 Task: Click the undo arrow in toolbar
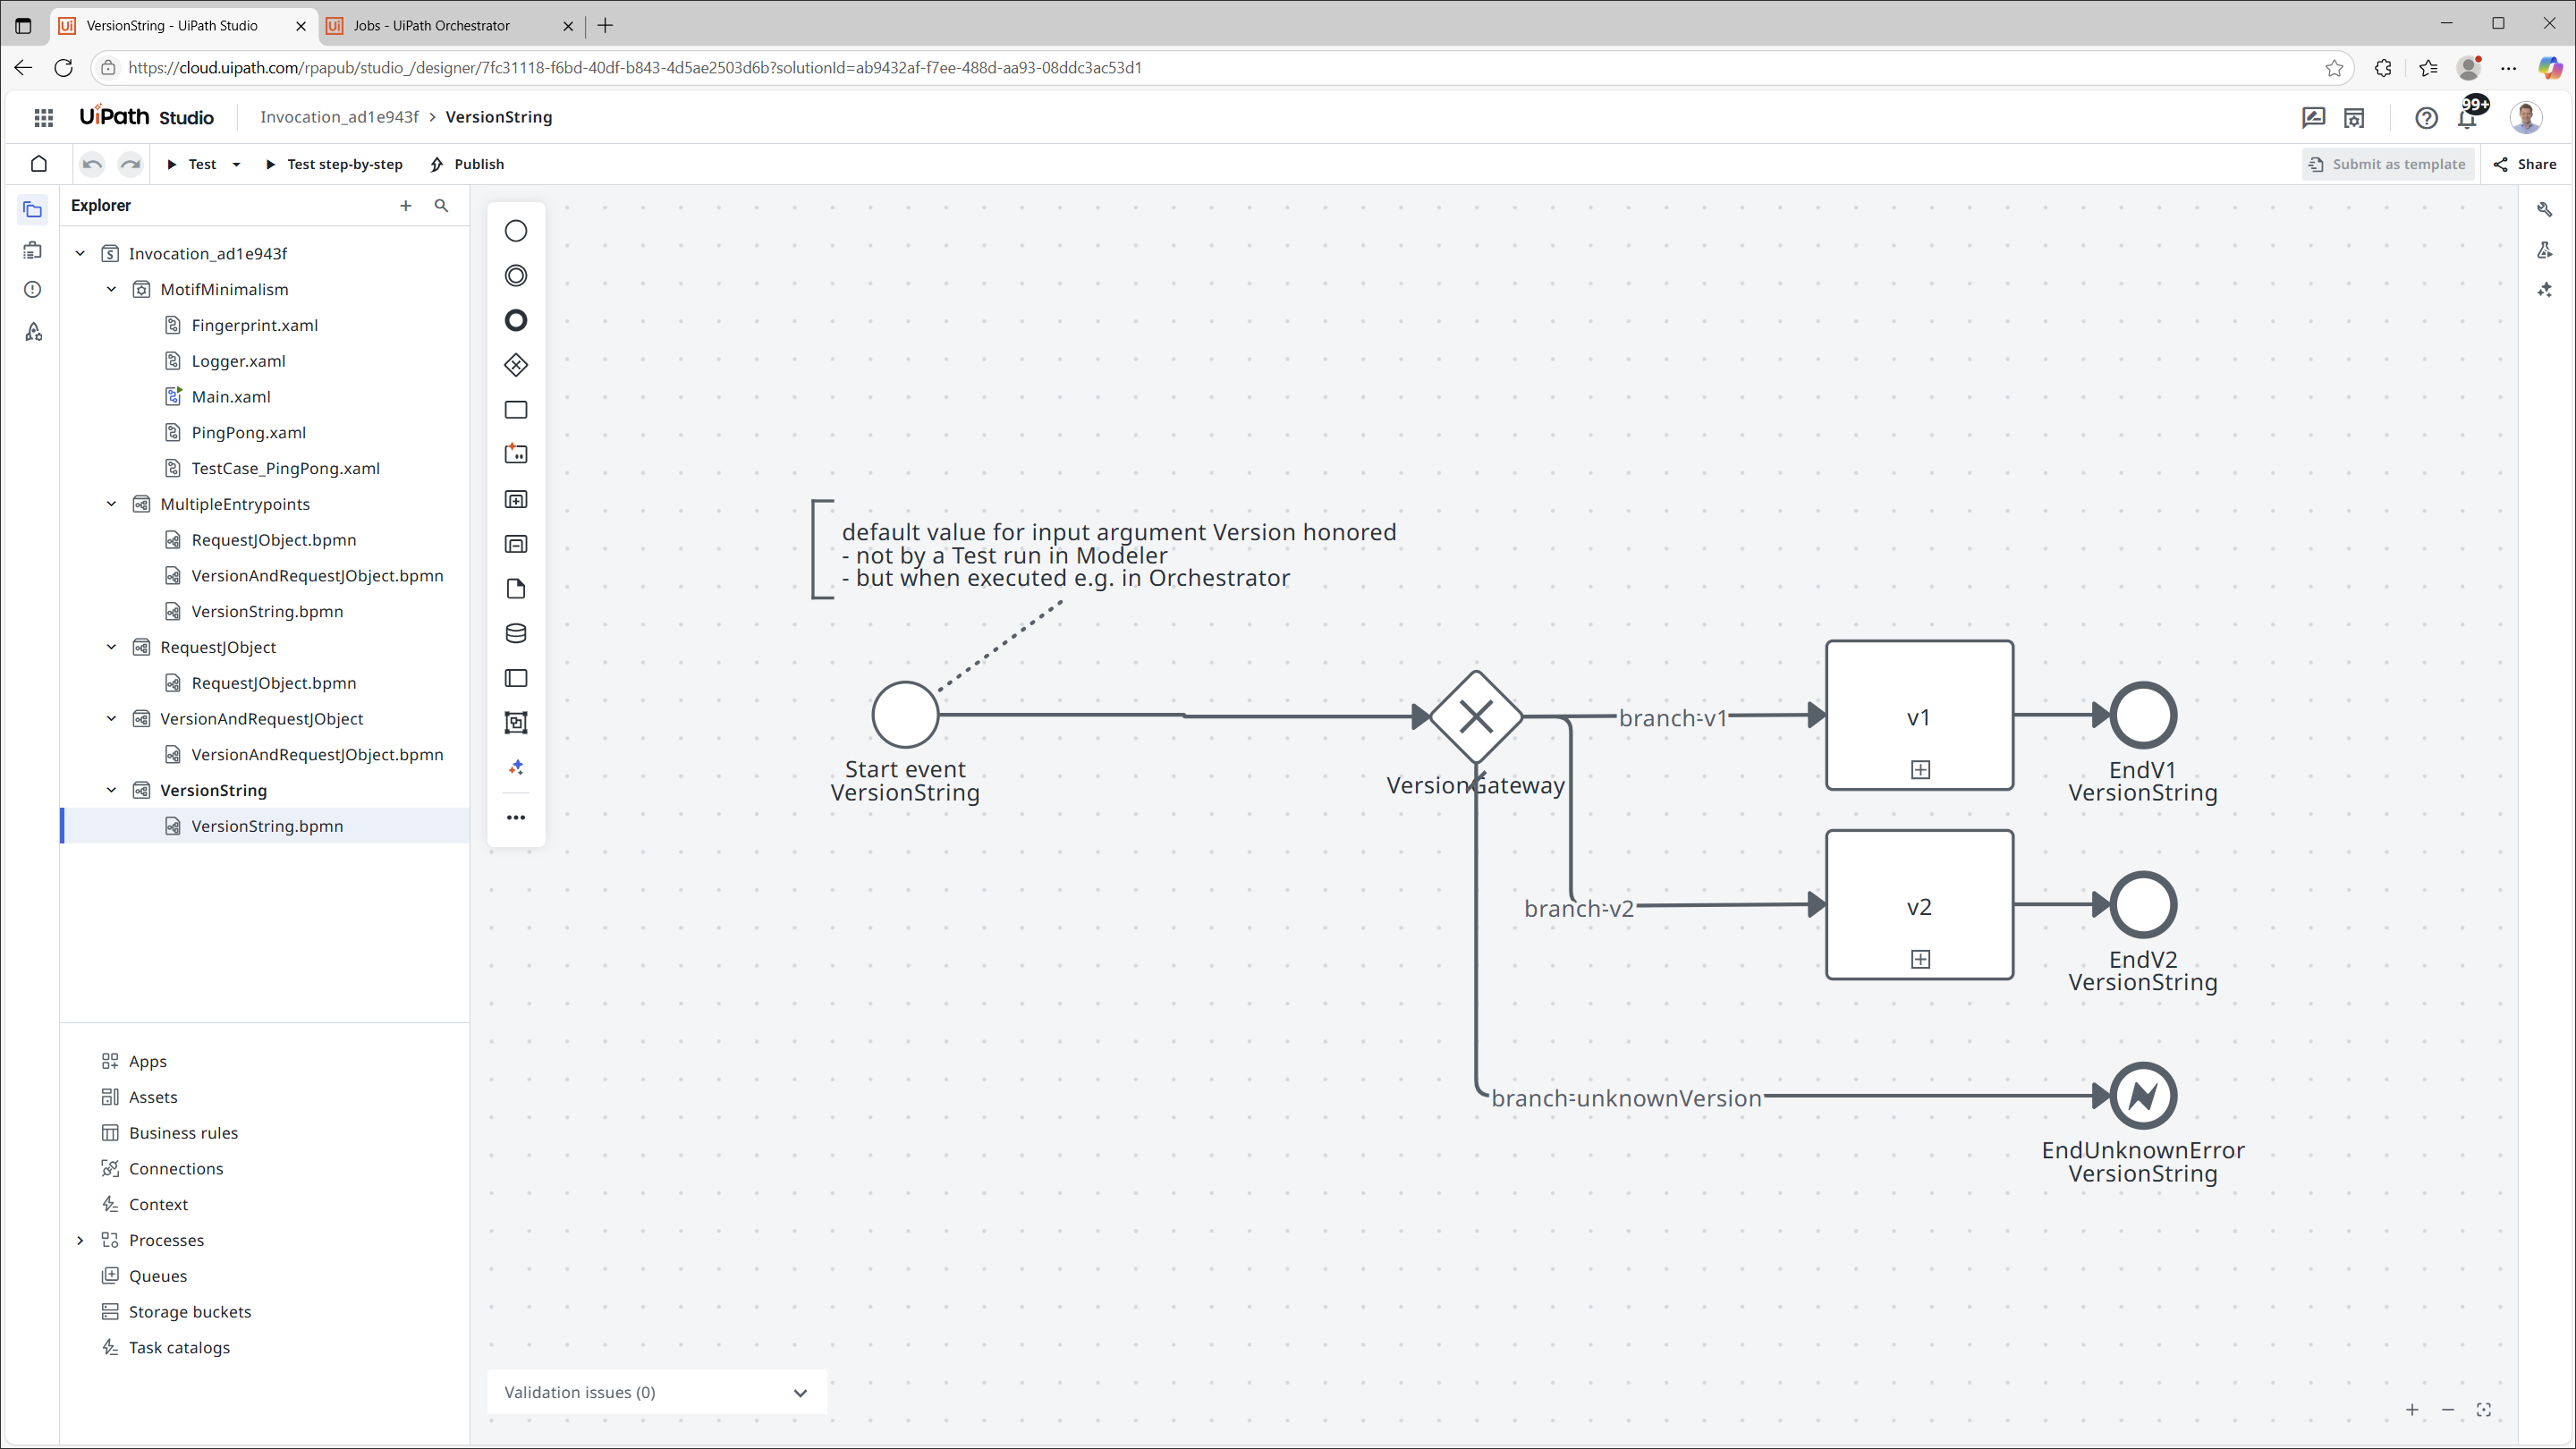[92, 164]
